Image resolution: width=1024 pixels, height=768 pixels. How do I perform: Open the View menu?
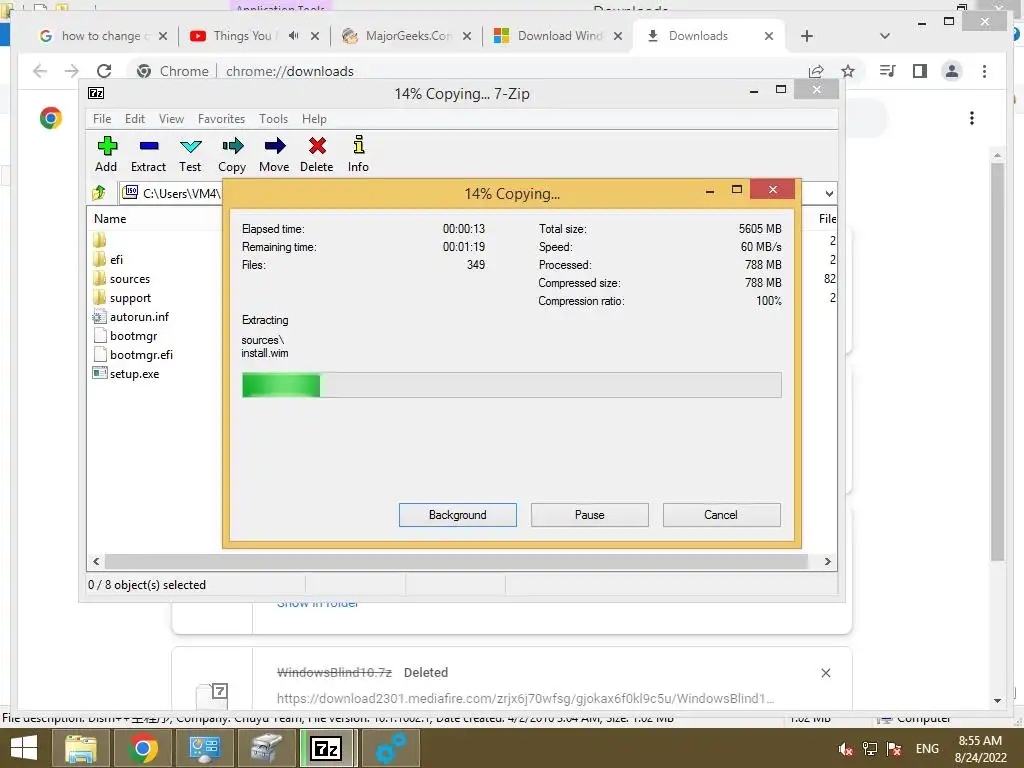[x=171, y=119]
